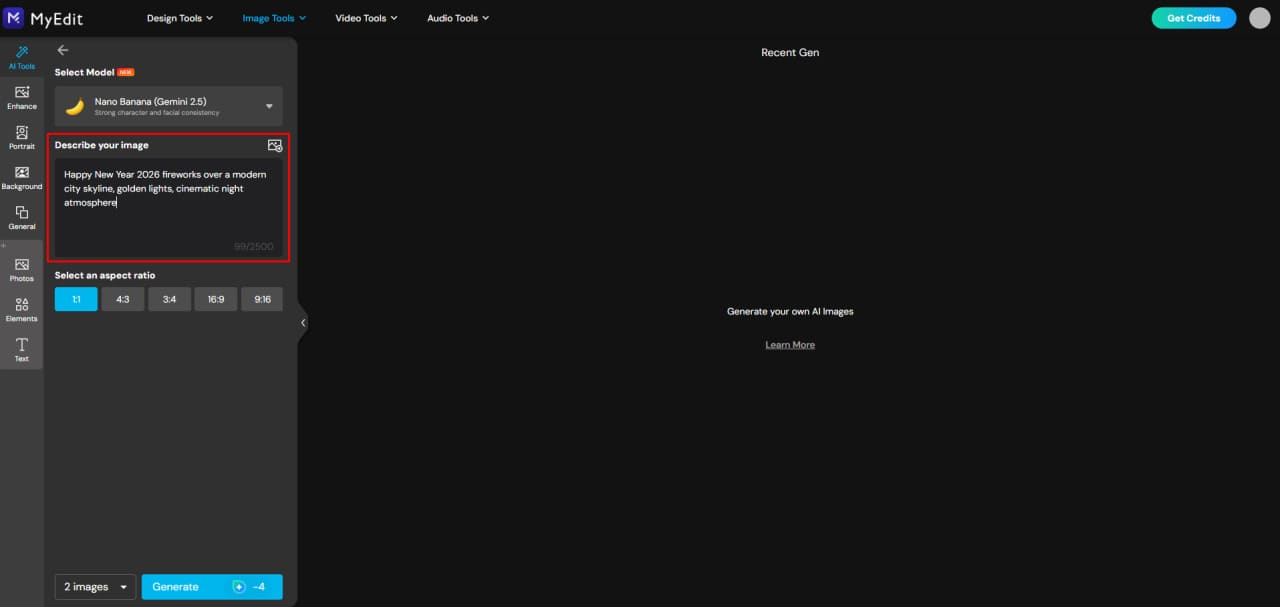
Task: Click the "Generate your own AI Images" text
Action: click(x=790, y=311)
